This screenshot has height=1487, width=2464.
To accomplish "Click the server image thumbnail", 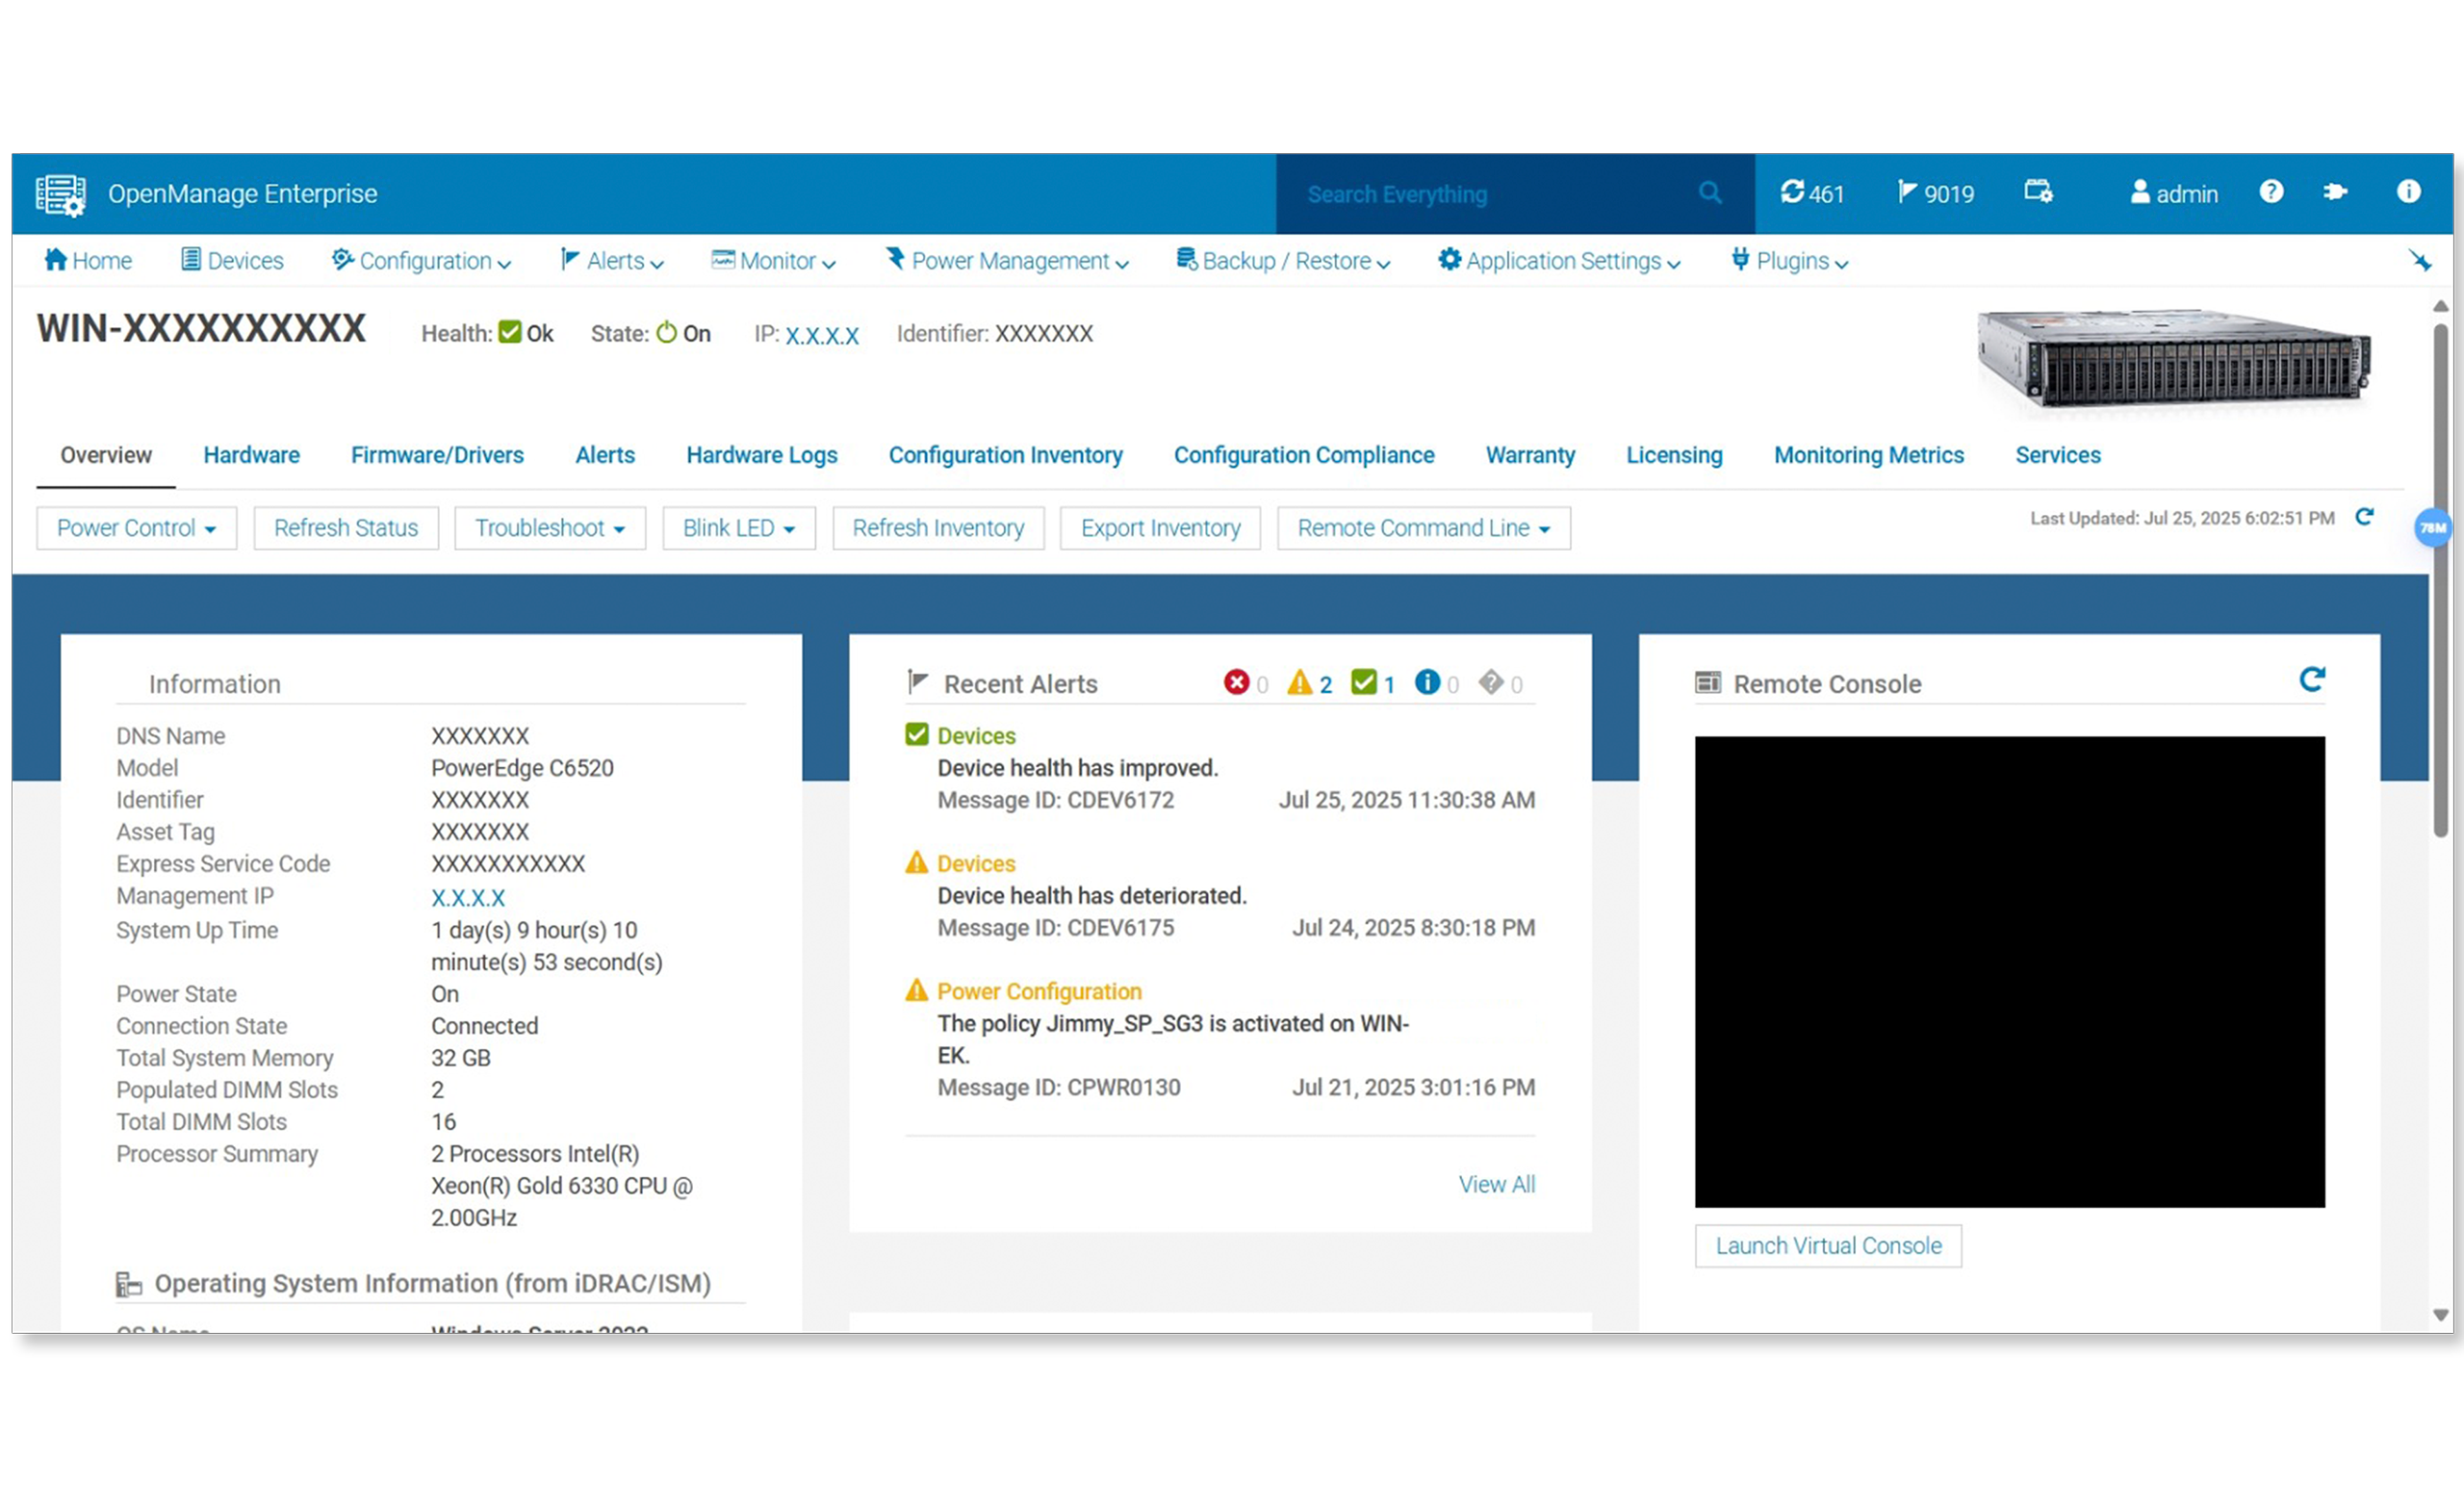I will pyautogui.click(x=2174, y=361).
